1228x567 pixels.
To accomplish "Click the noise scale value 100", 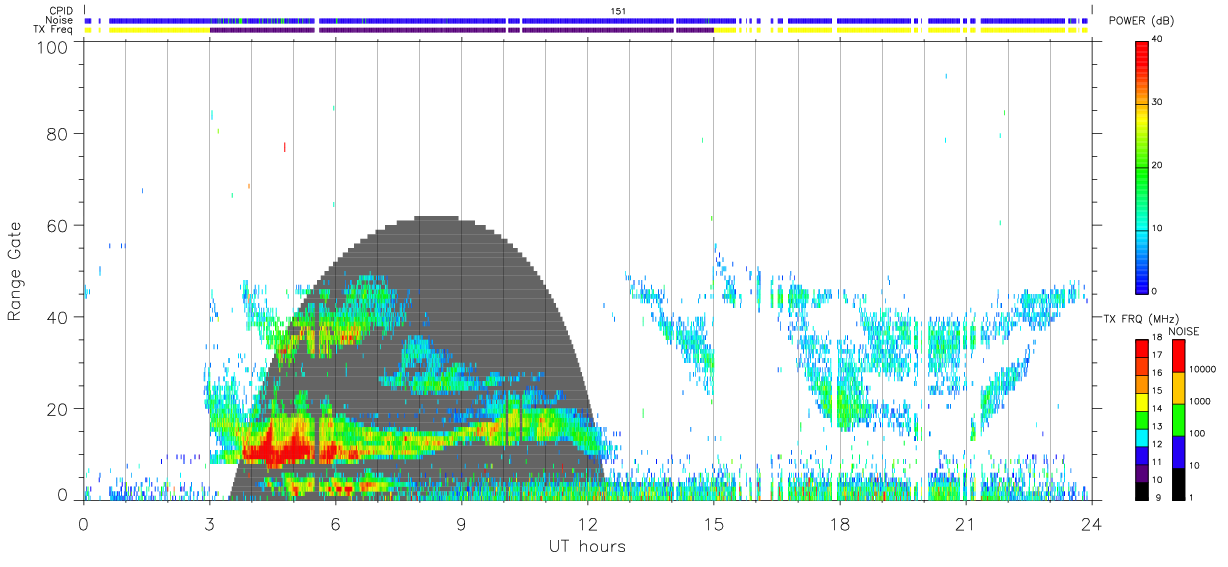I will pos(1198,433).
